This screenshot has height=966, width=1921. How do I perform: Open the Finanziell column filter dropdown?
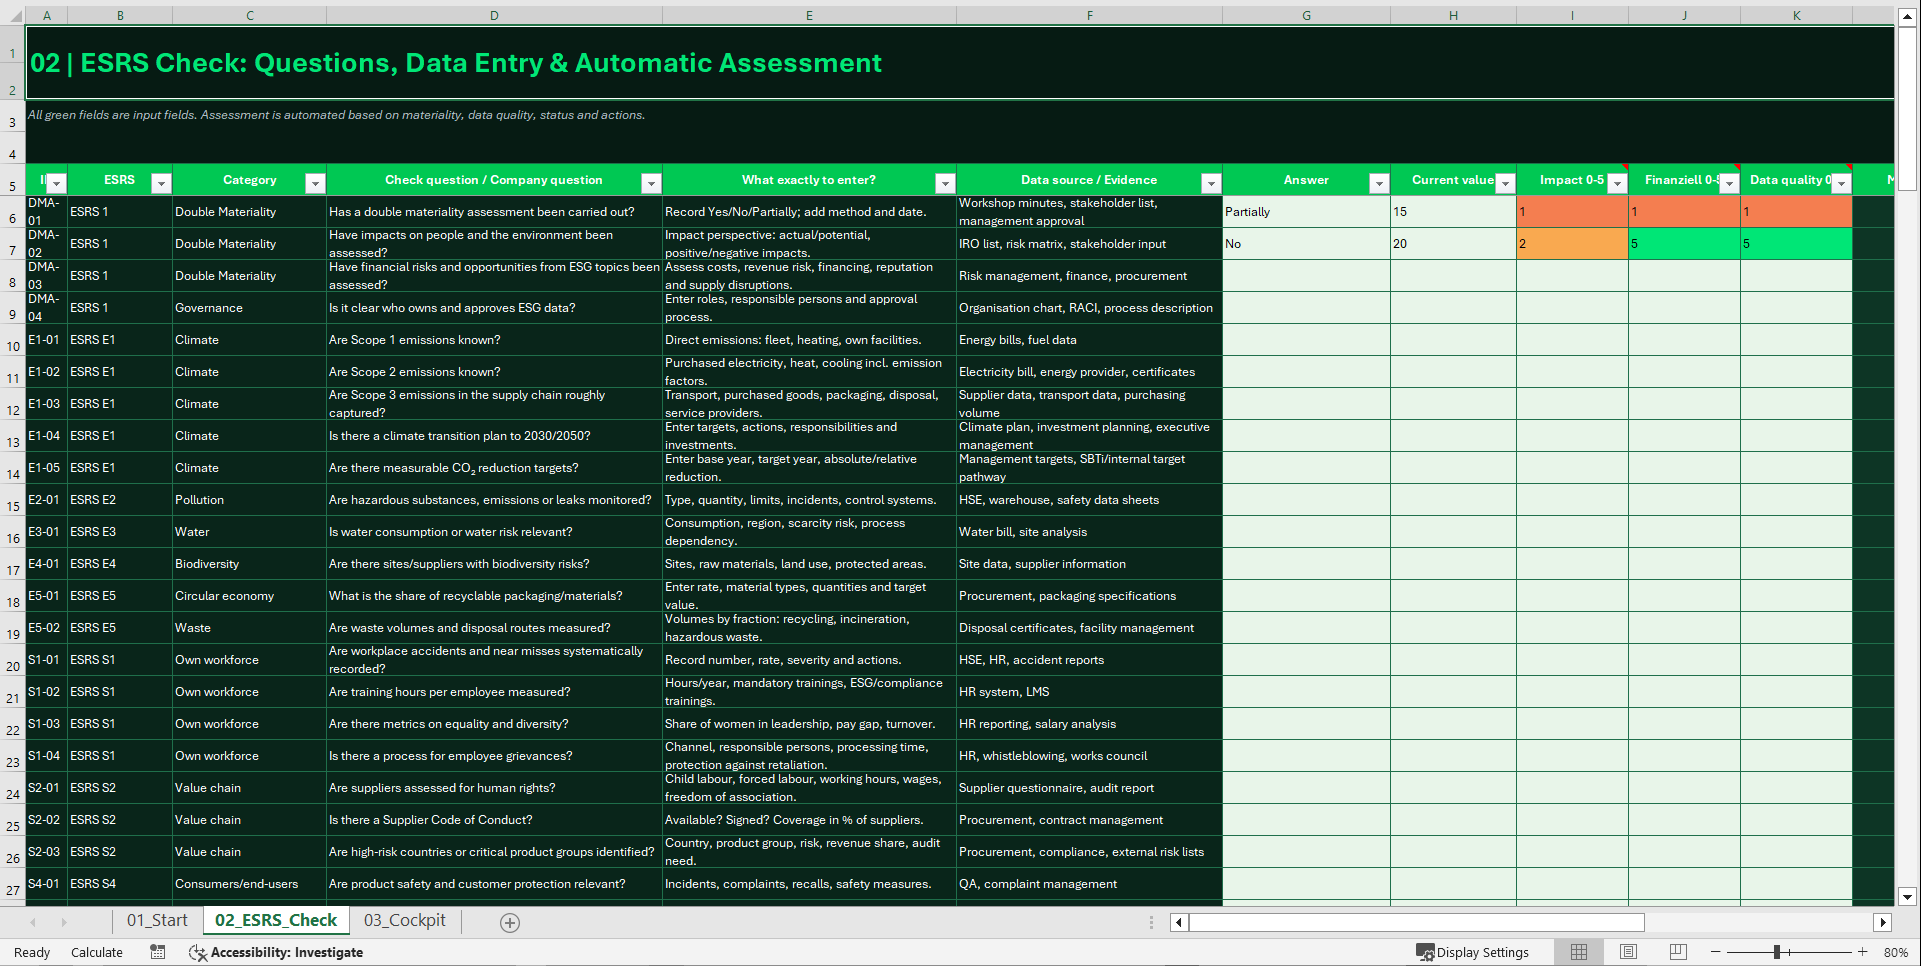[1729, 183]
